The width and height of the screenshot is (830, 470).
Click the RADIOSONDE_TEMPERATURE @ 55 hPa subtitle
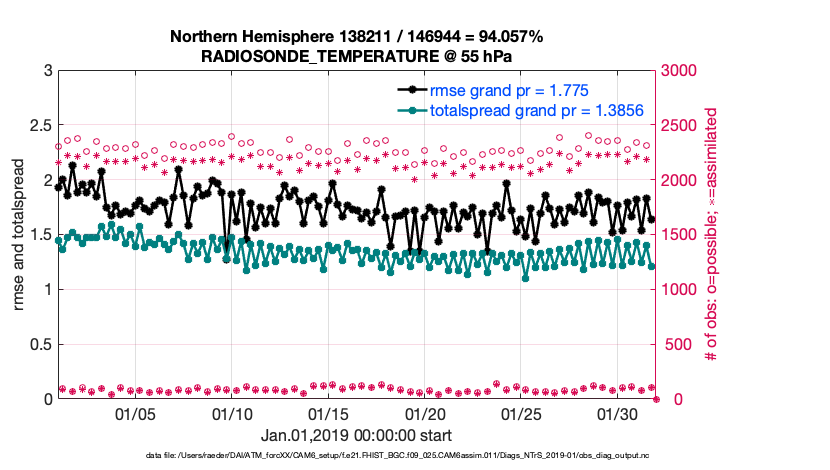[356, 56]
